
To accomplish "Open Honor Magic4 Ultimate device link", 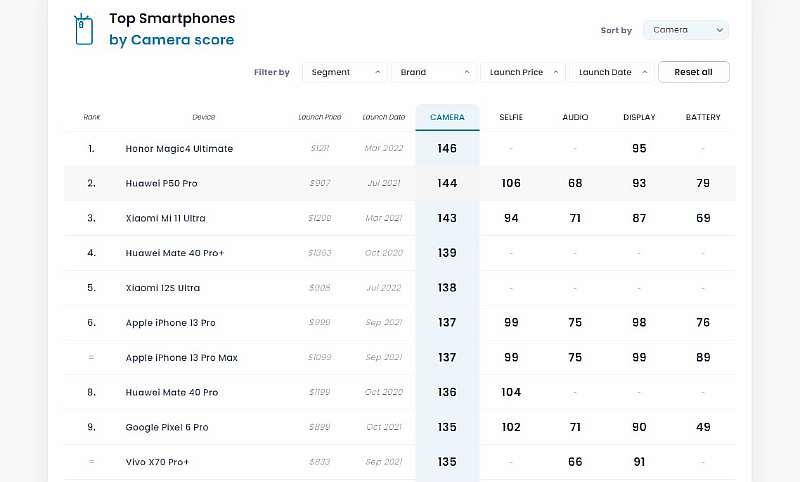I will coord(179,149).
